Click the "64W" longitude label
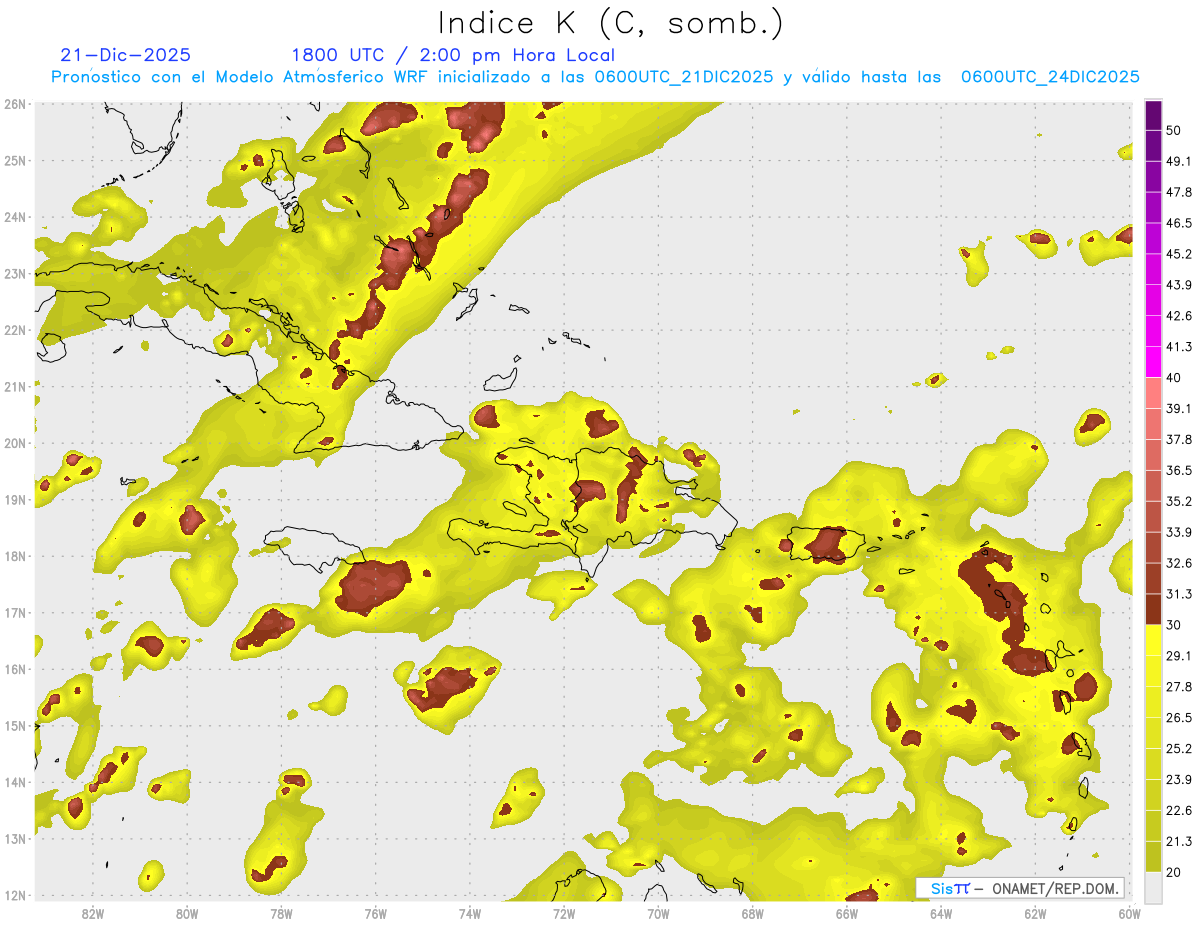 click(x=941, y=913)
